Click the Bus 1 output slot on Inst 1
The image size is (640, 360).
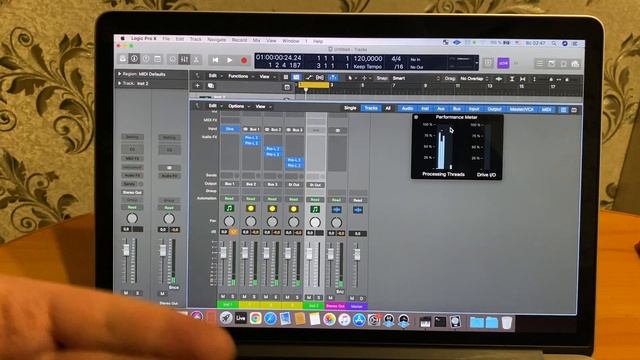tap(229, 184)
